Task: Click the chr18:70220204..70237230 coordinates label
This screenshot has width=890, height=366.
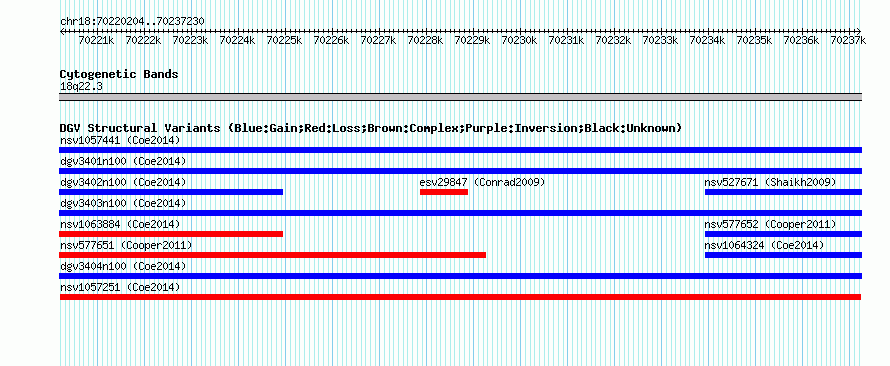Action: (x=132, y=22)
